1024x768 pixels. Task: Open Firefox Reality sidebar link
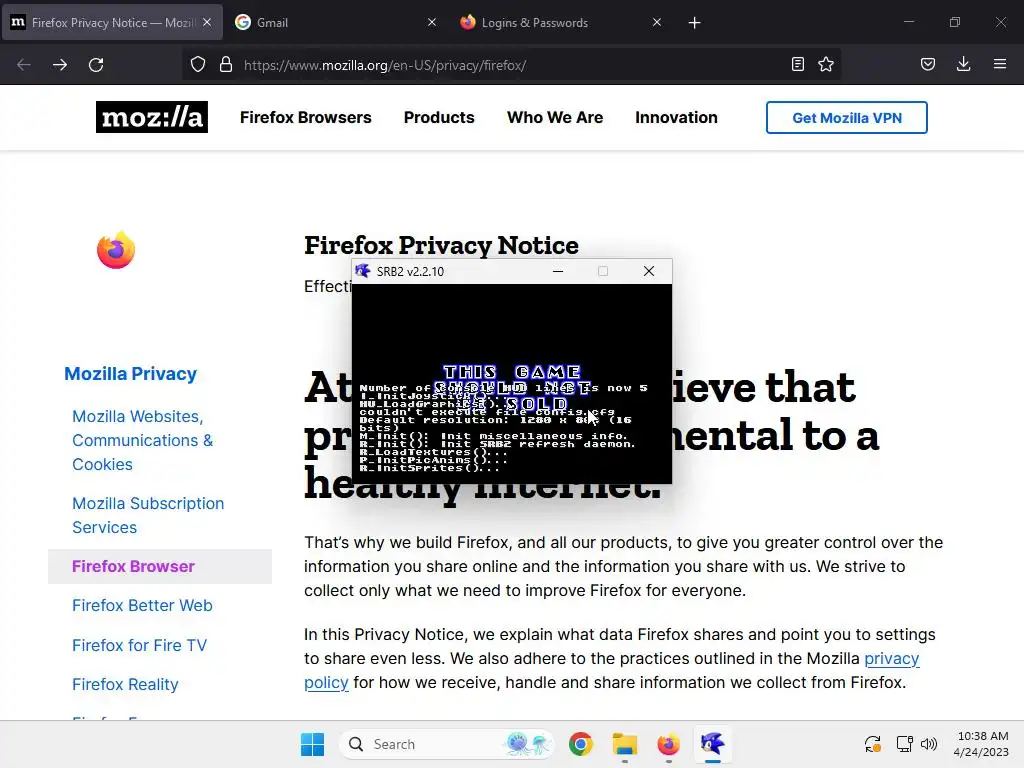125,684
